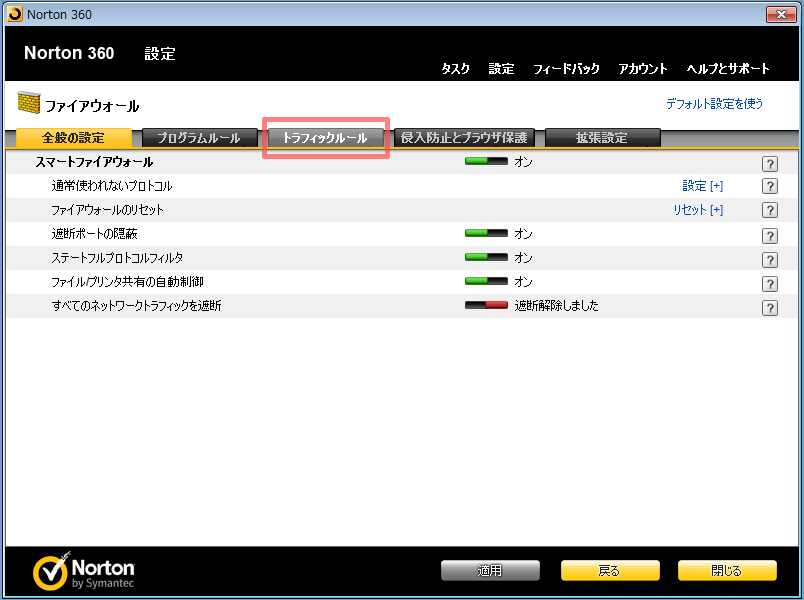804x600 pixels.
Task: Select the 通常使われないプロトコル label
Action: [112, 186]
